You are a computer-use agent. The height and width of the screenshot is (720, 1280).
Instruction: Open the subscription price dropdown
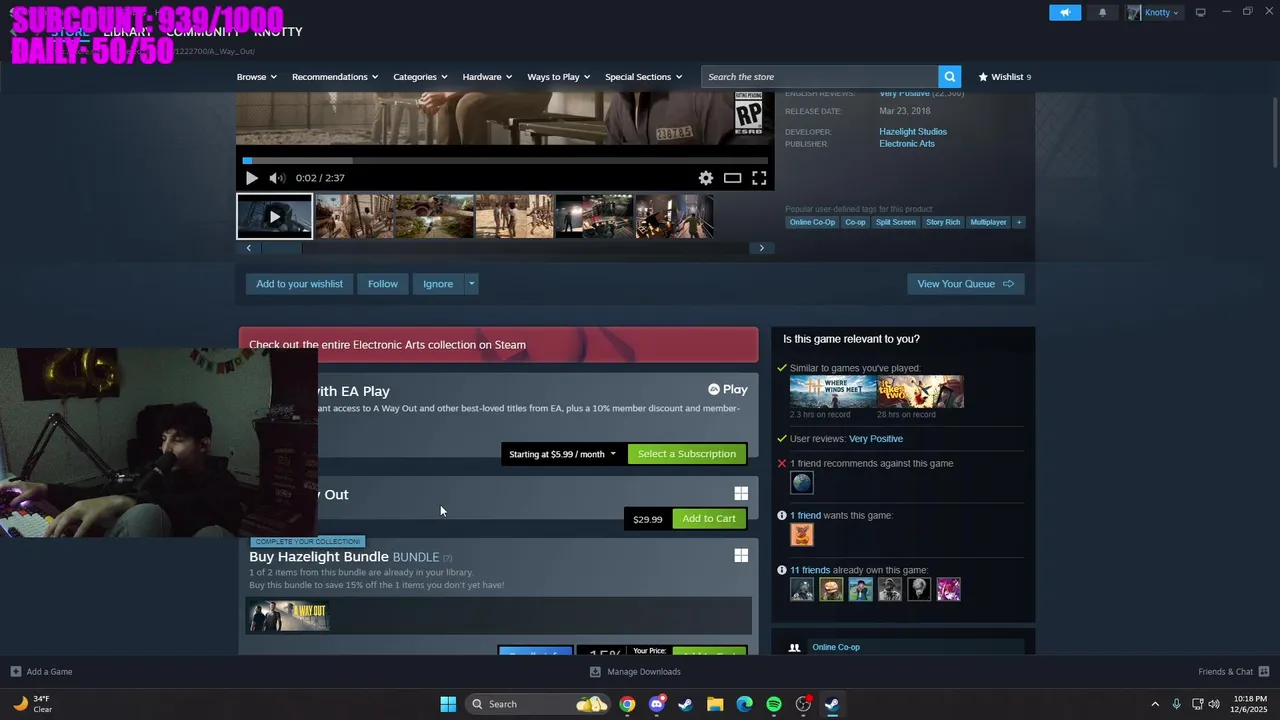point(563,454)
